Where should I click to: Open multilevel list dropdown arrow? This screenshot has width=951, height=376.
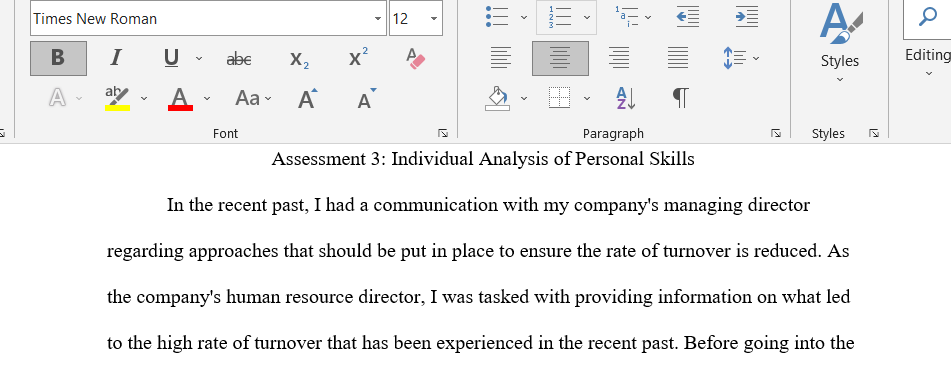point(648,18)
